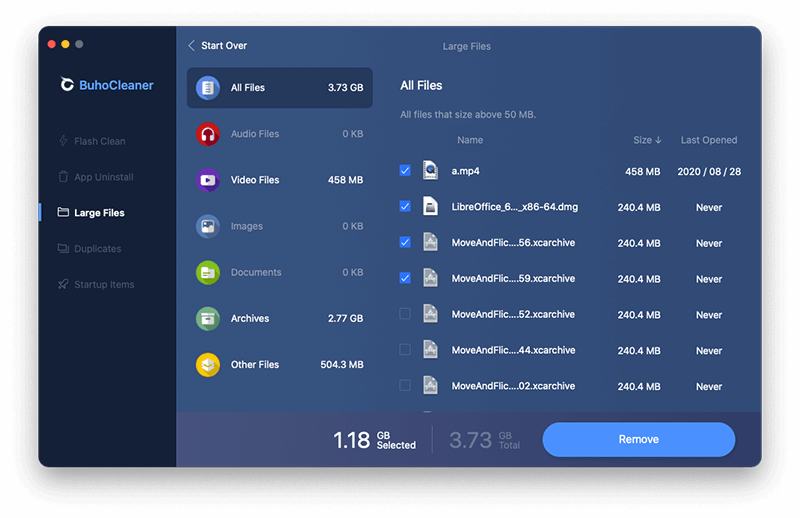Select the Images category label
Image resolution: width=800 pixels, height=518 pixels.
point(246,226)
